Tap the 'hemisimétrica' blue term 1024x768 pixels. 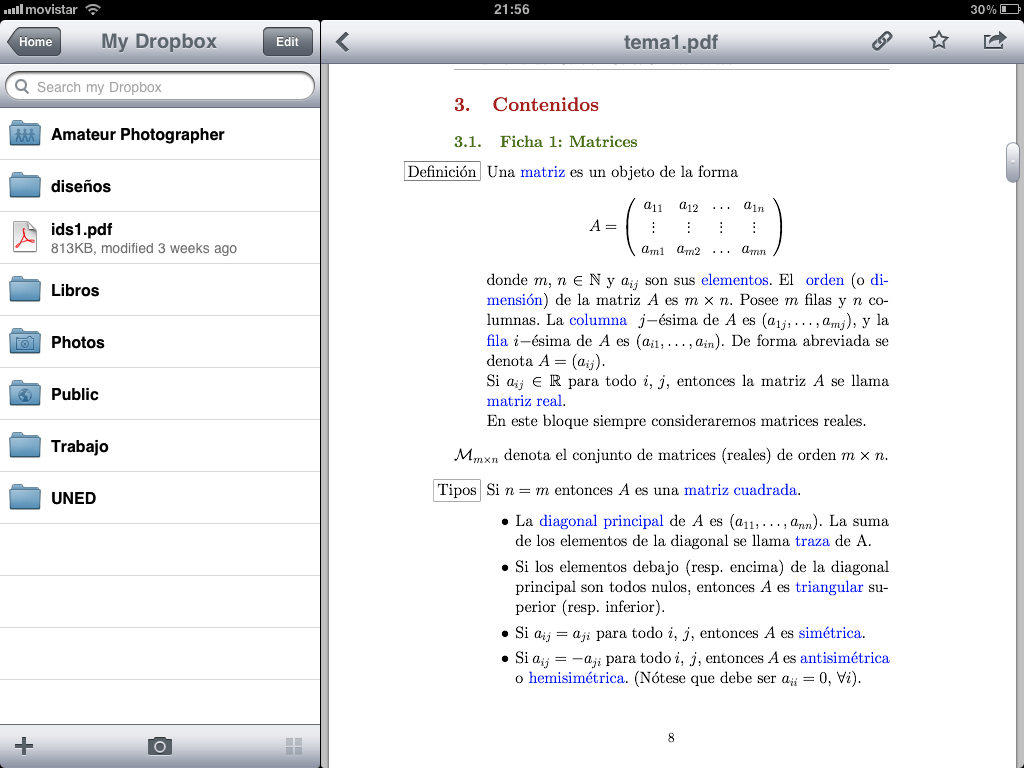point(577,678)
